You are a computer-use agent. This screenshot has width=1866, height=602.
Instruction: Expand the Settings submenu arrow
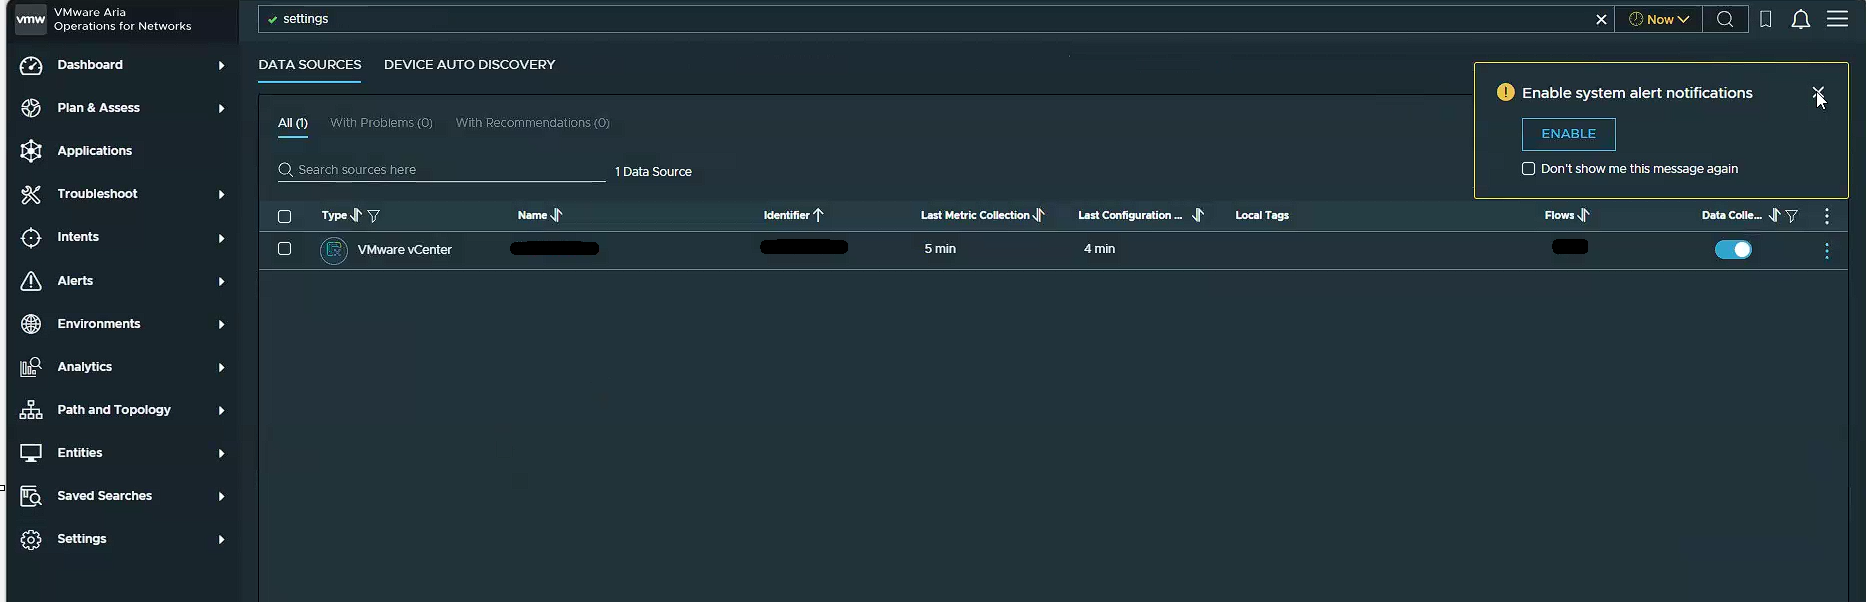click(221, 540)
